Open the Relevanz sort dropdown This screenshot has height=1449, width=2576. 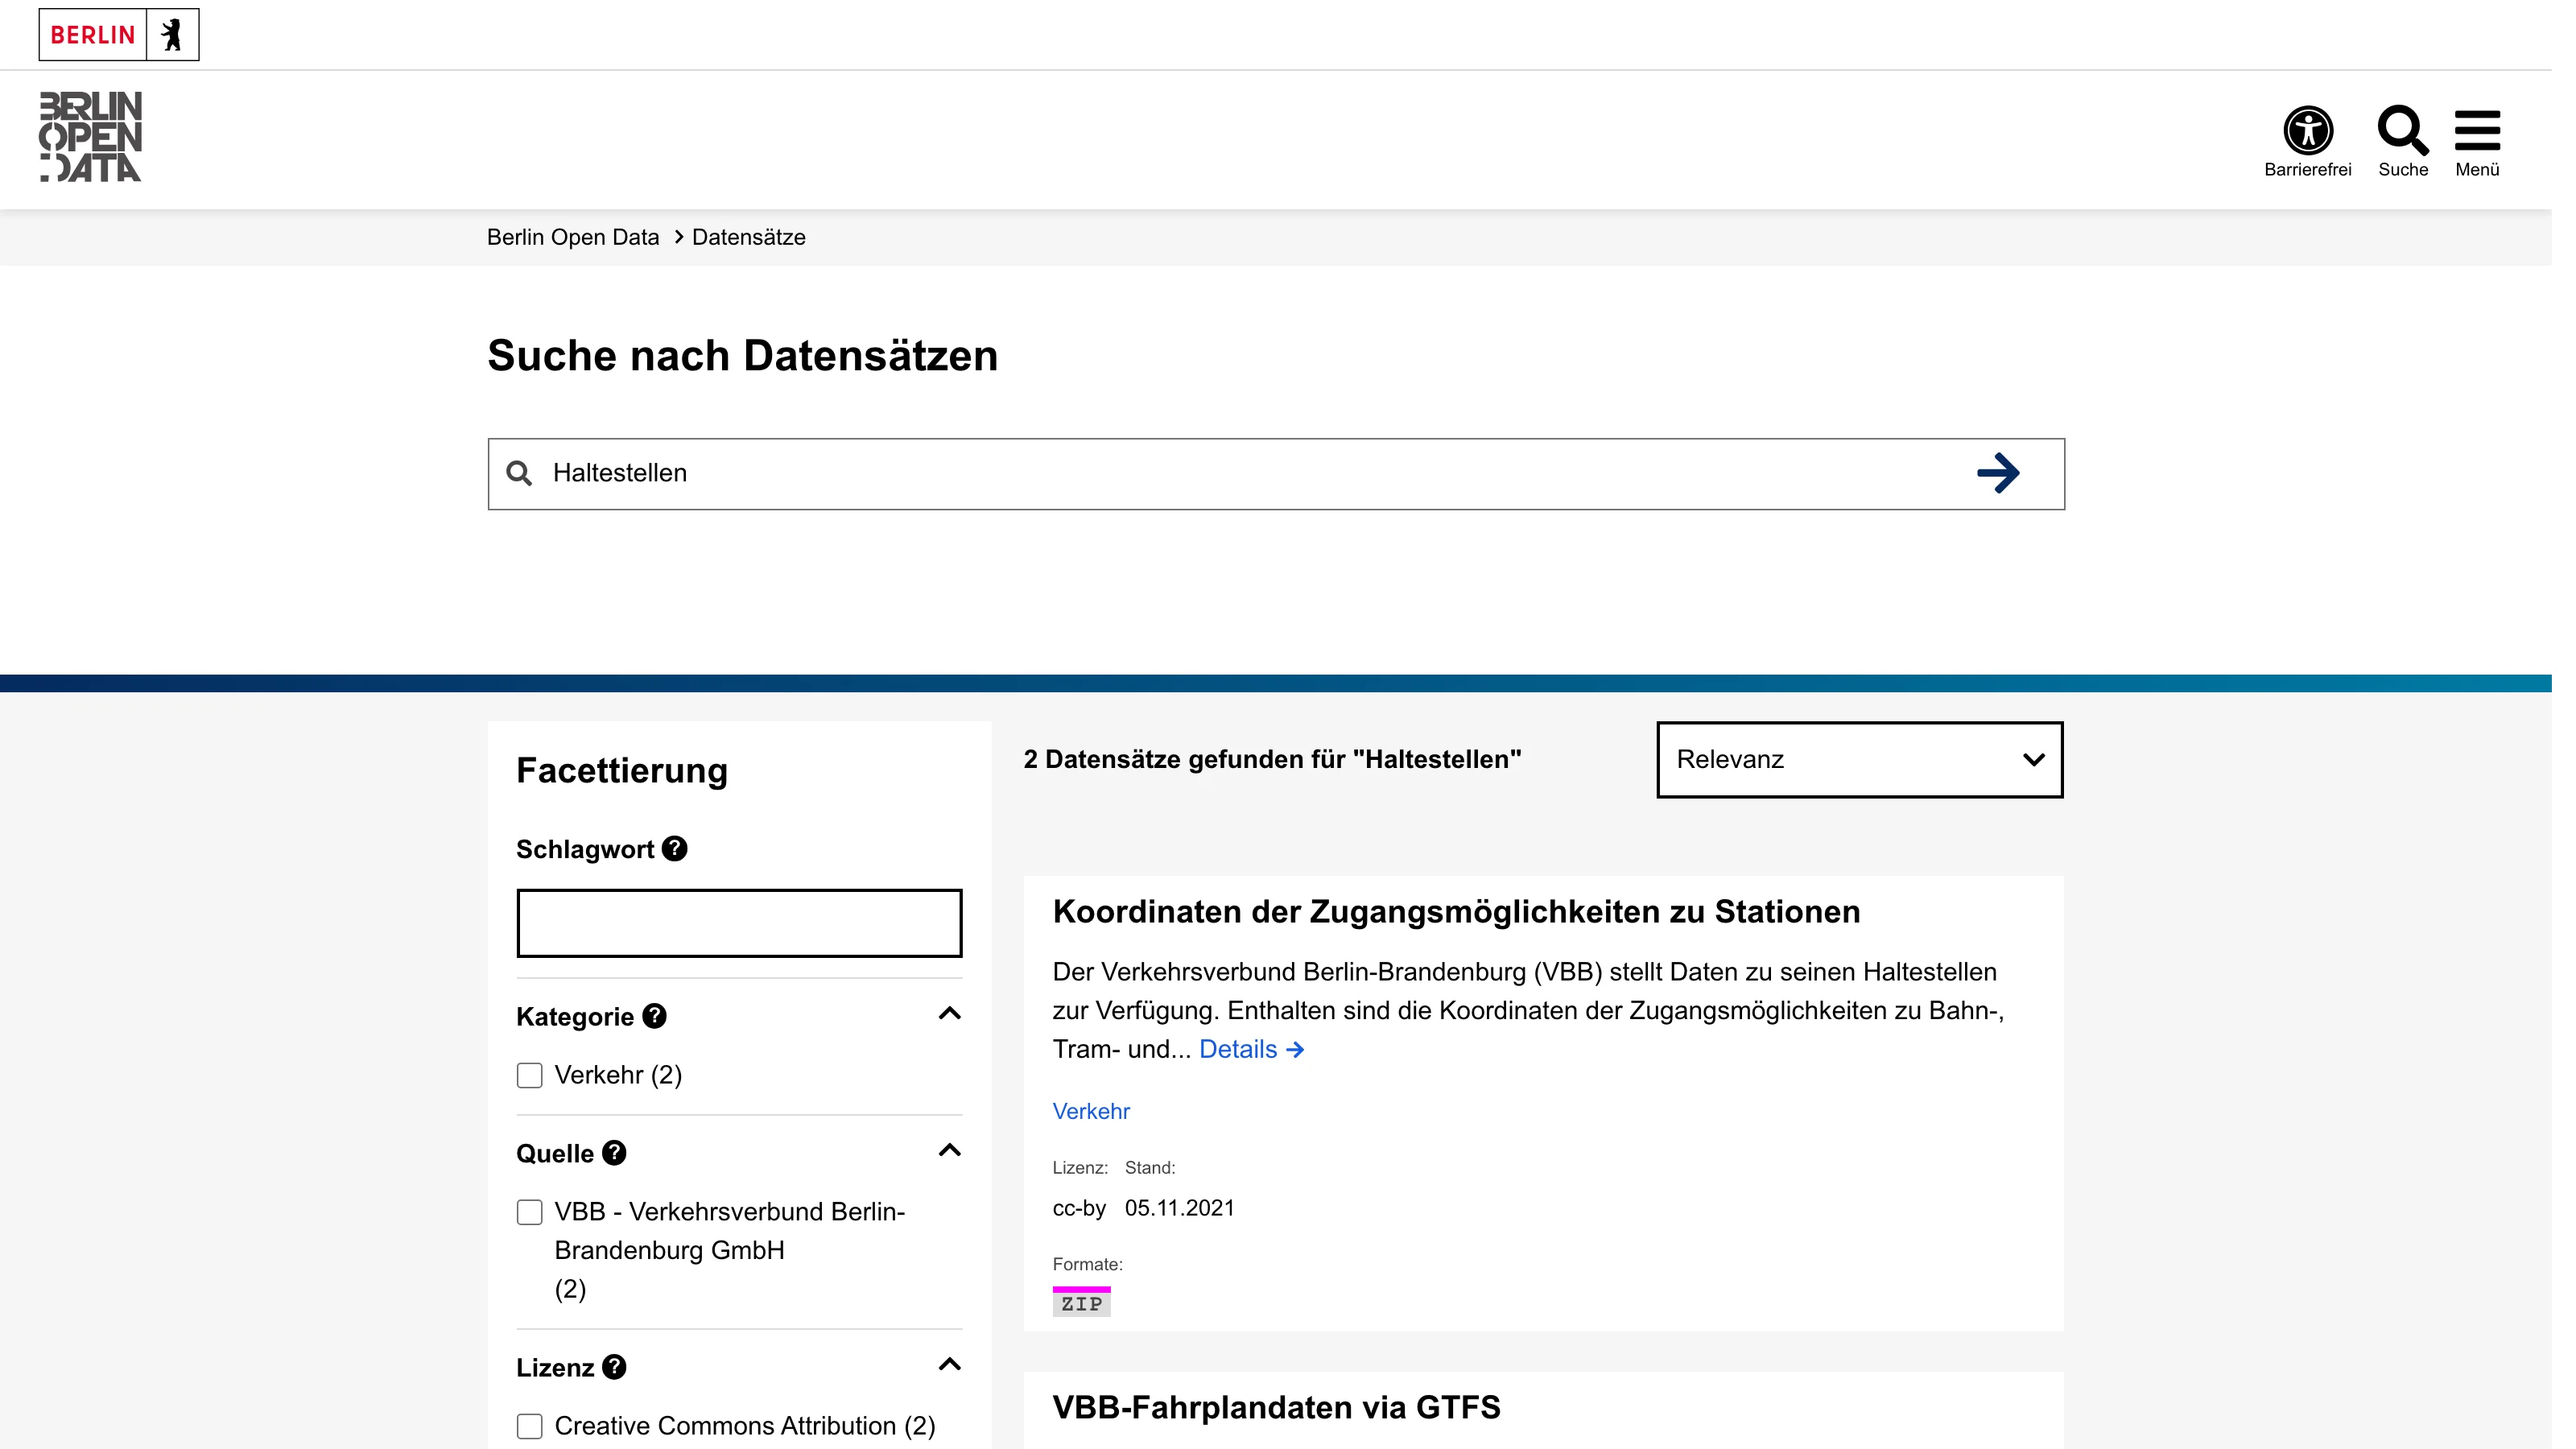click(x=1859, y=760)
